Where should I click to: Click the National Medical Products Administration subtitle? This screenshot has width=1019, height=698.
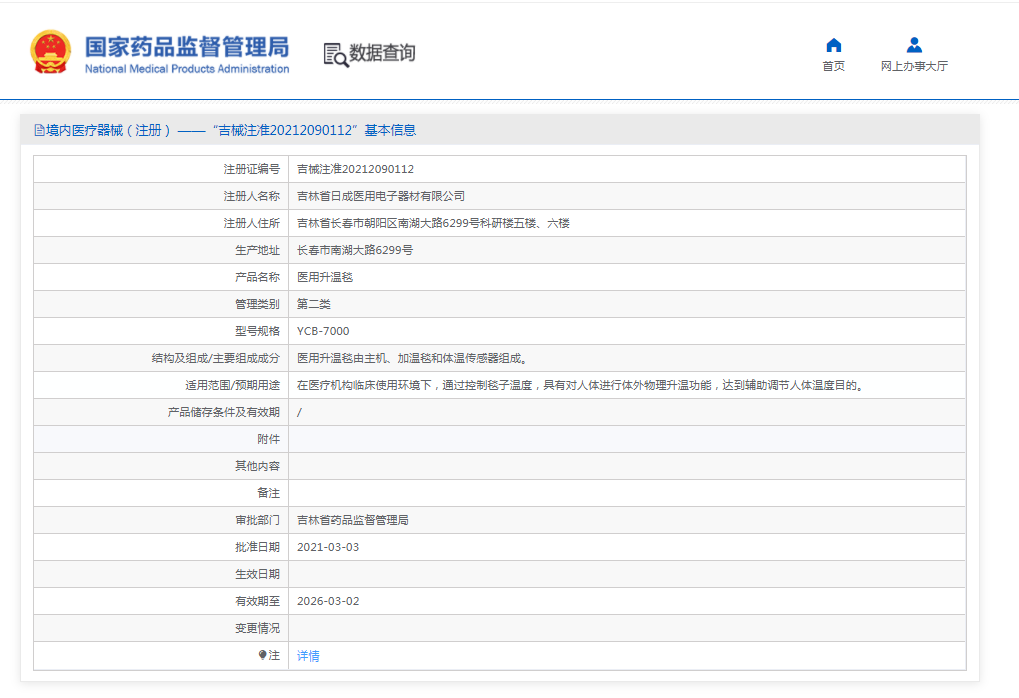tap(186, 69)
